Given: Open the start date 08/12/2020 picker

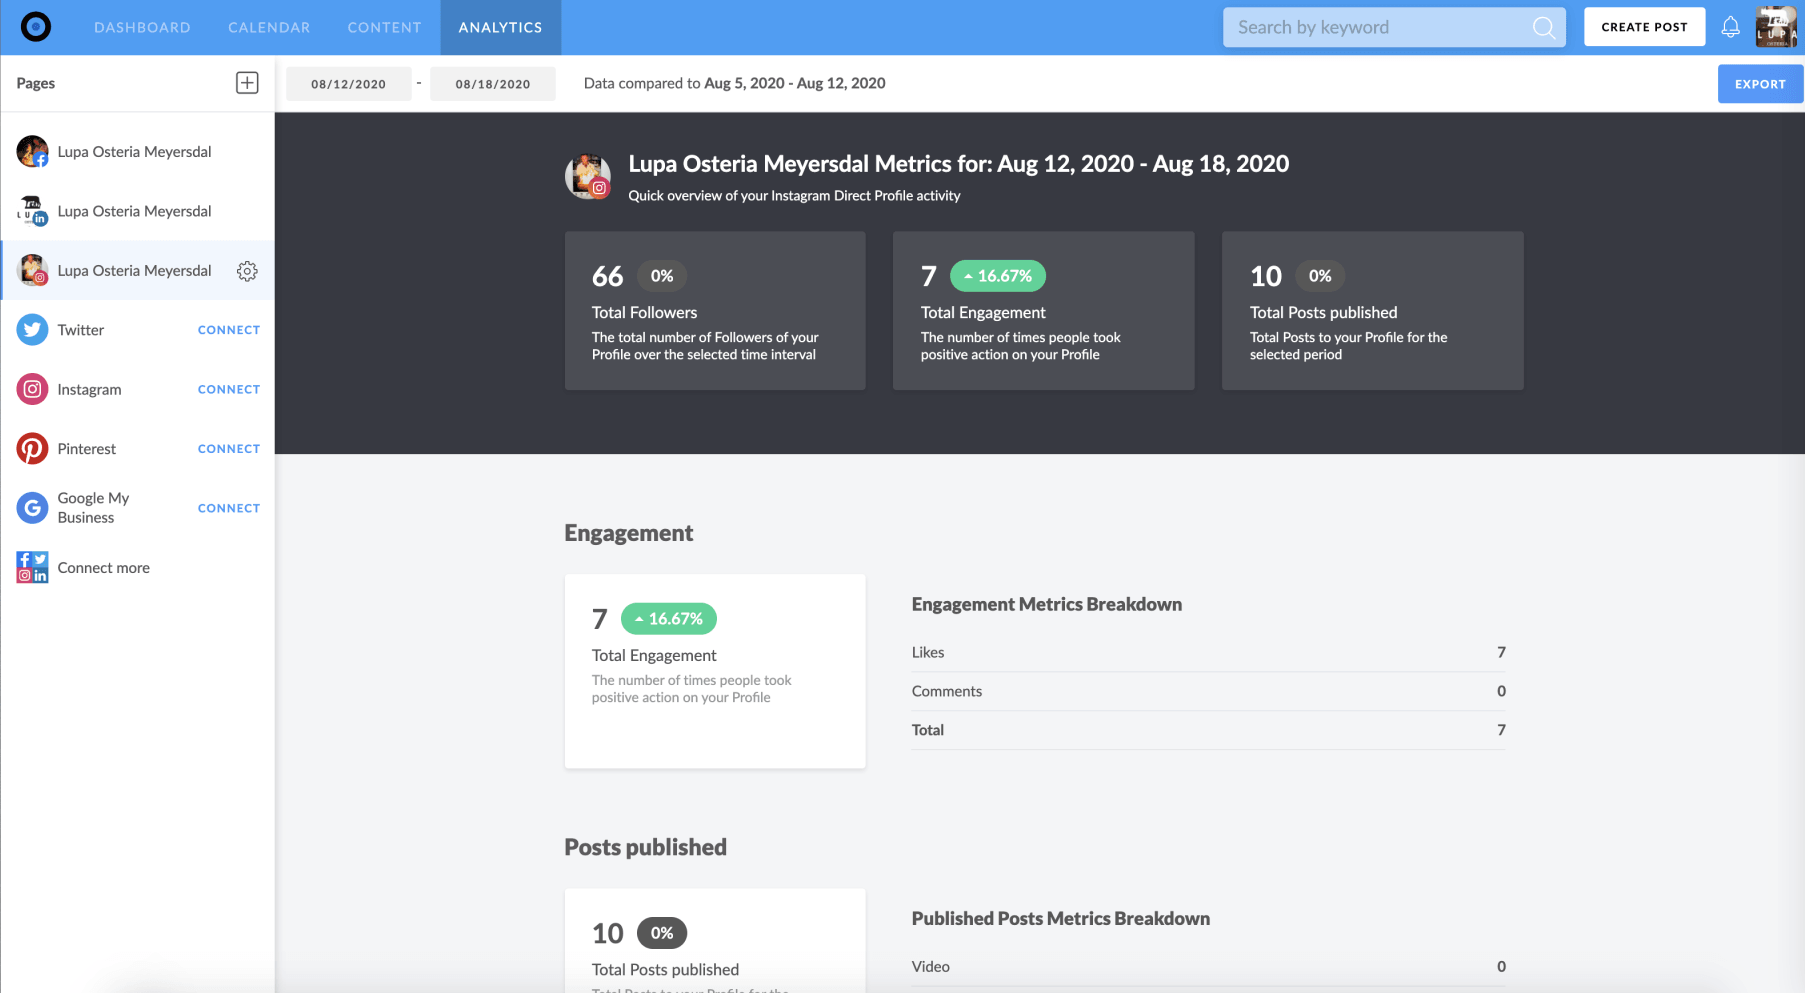Looking at the screenshot, I should click(348, 84).
